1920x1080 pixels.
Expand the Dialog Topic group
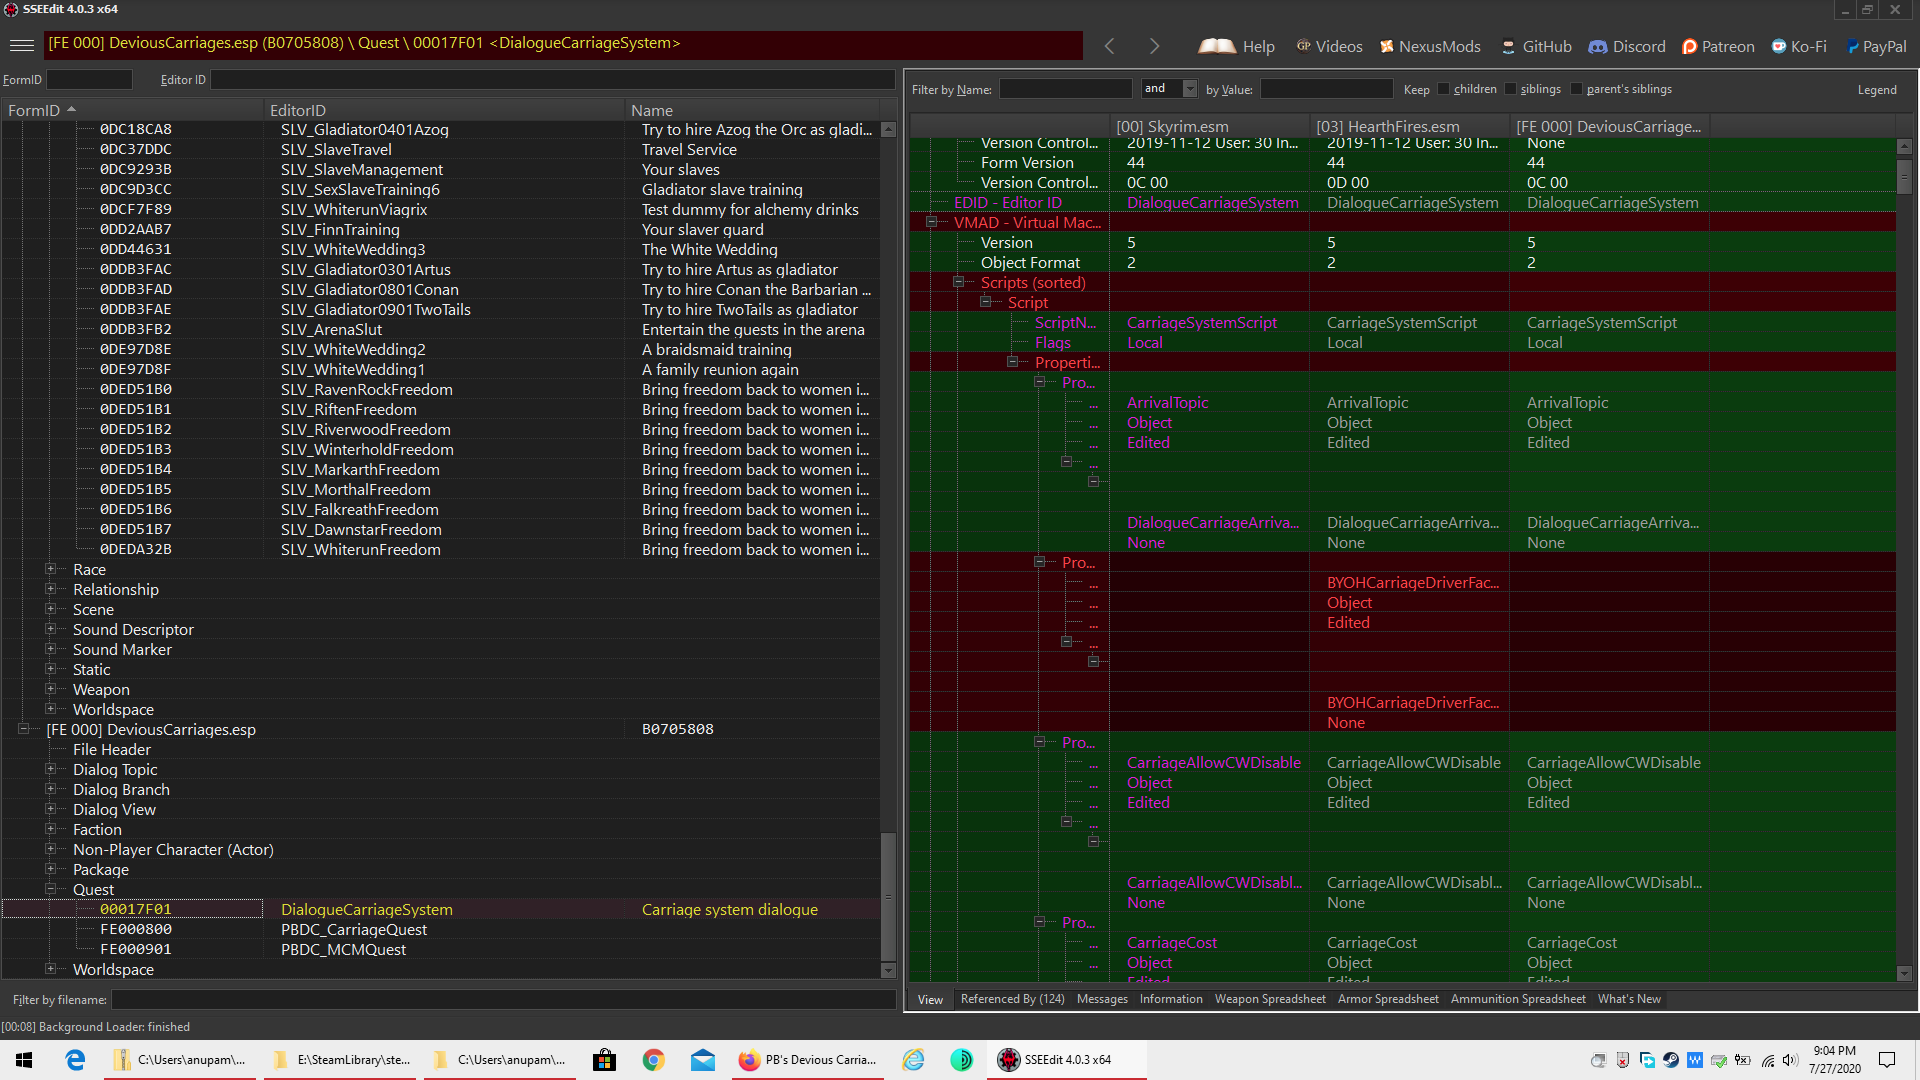pyautogui.click(x=50, y=769)
